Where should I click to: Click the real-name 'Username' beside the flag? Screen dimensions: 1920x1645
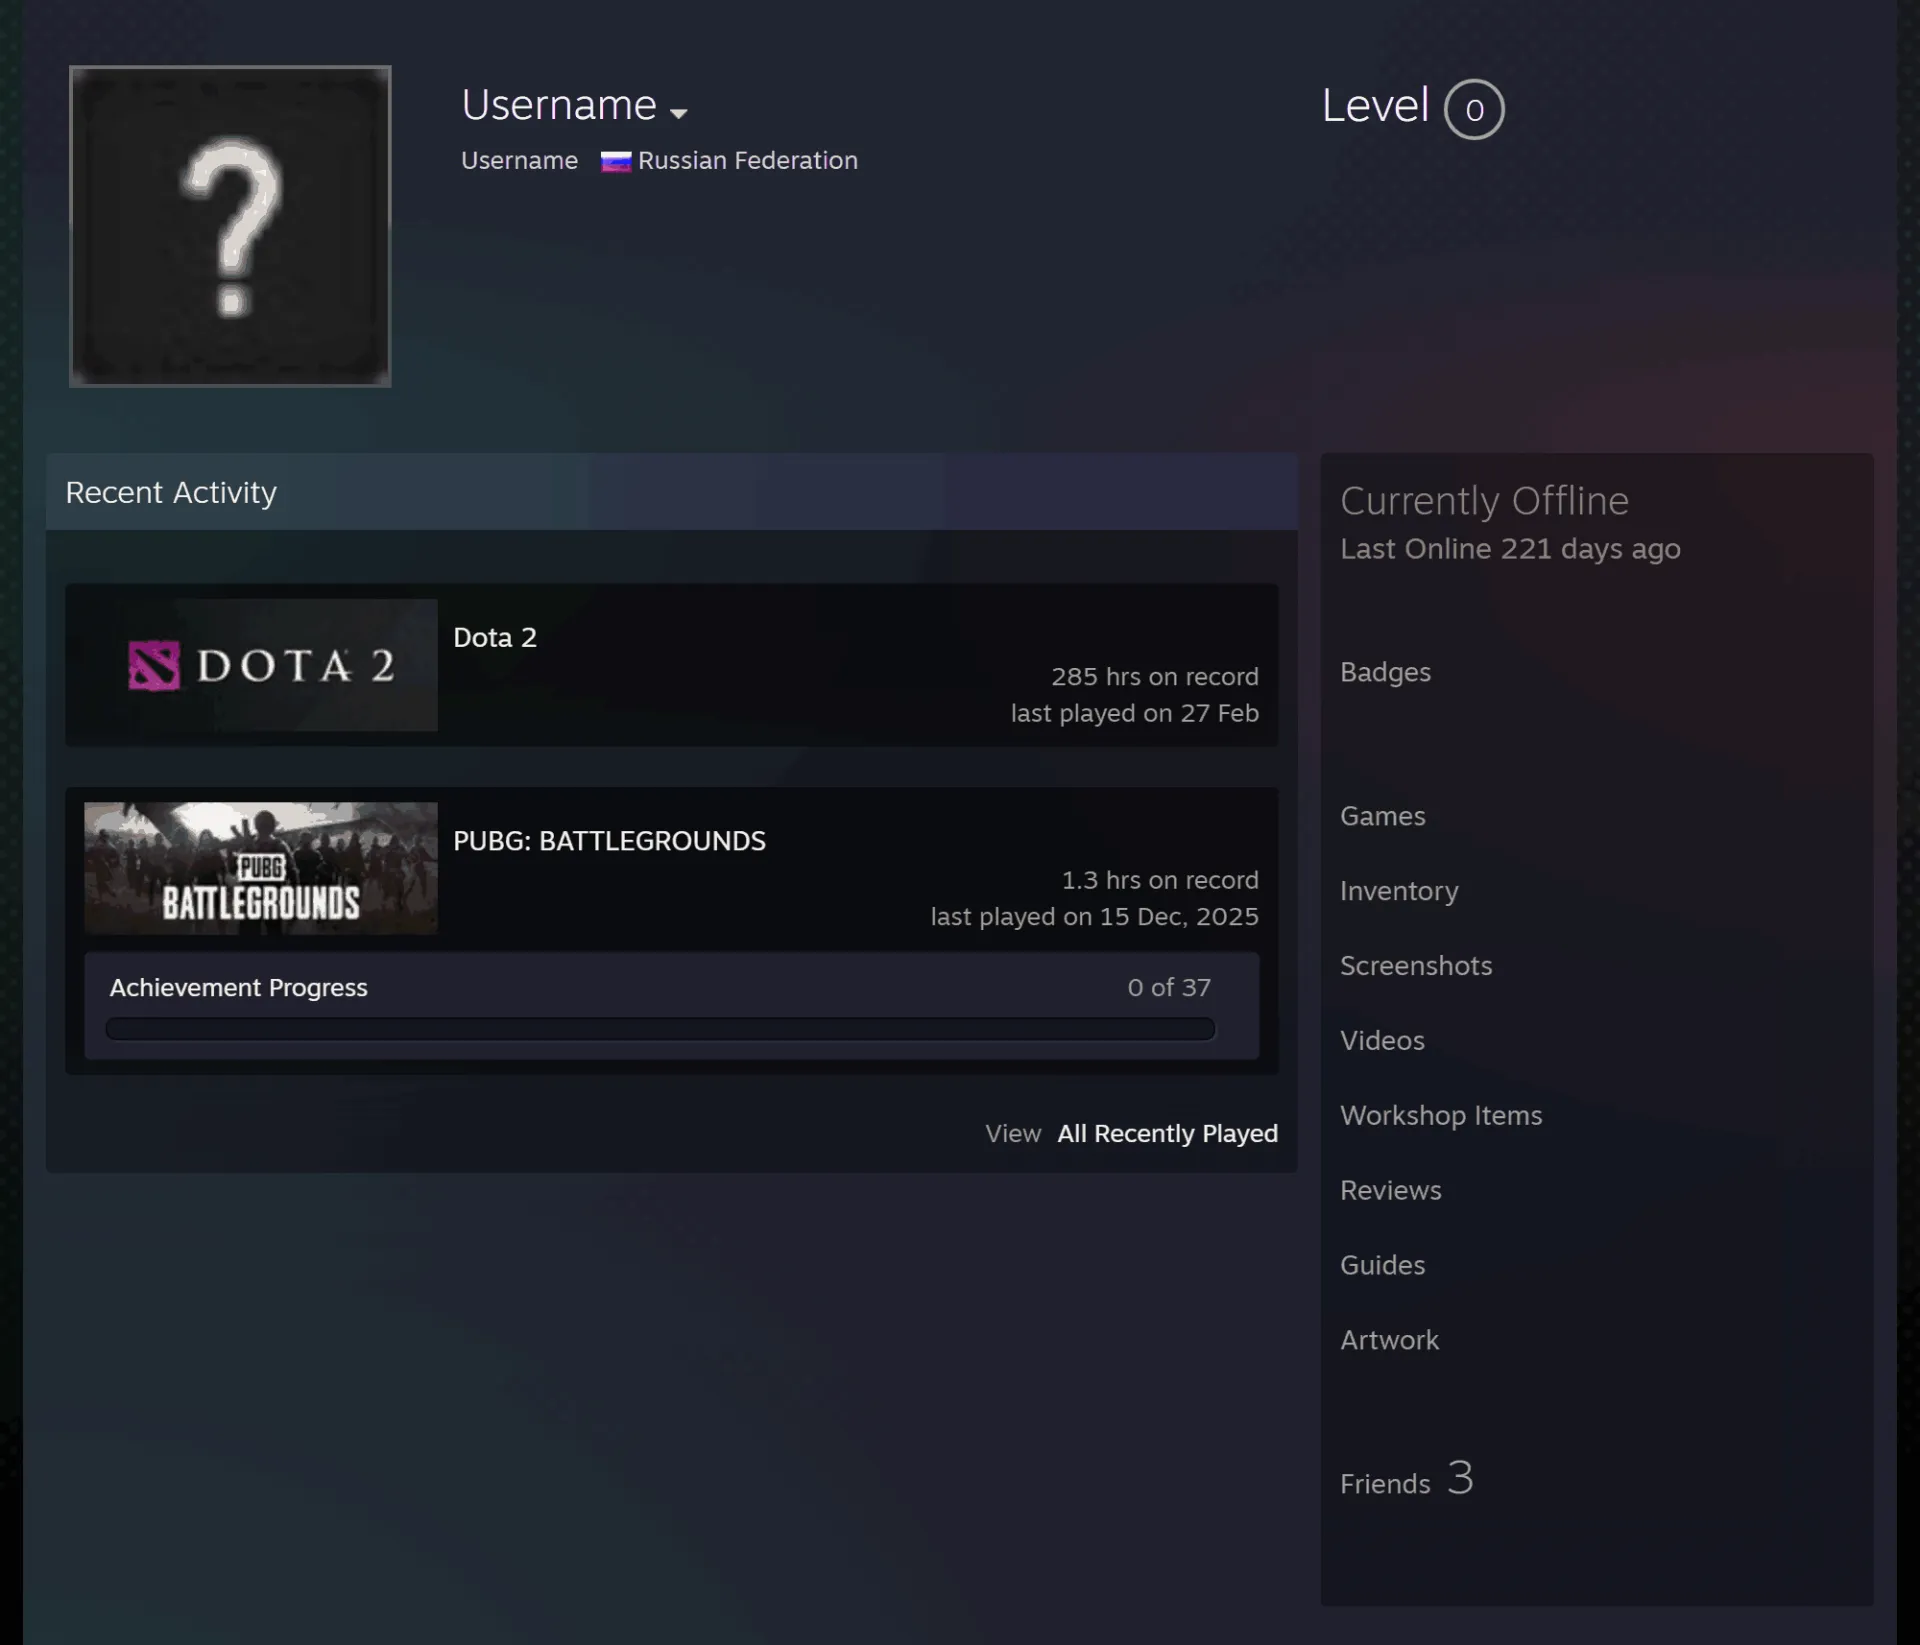tap(519, 160)
